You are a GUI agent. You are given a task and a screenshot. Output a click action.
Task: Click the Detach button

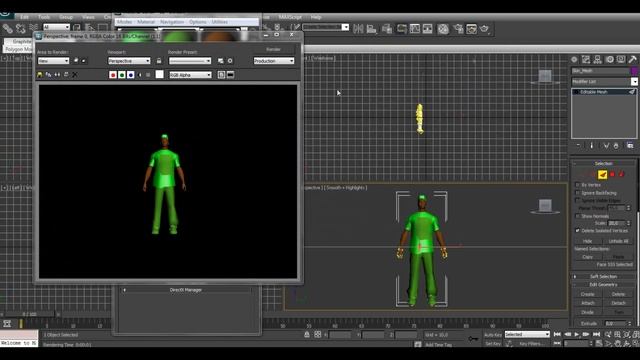point(618,303)
